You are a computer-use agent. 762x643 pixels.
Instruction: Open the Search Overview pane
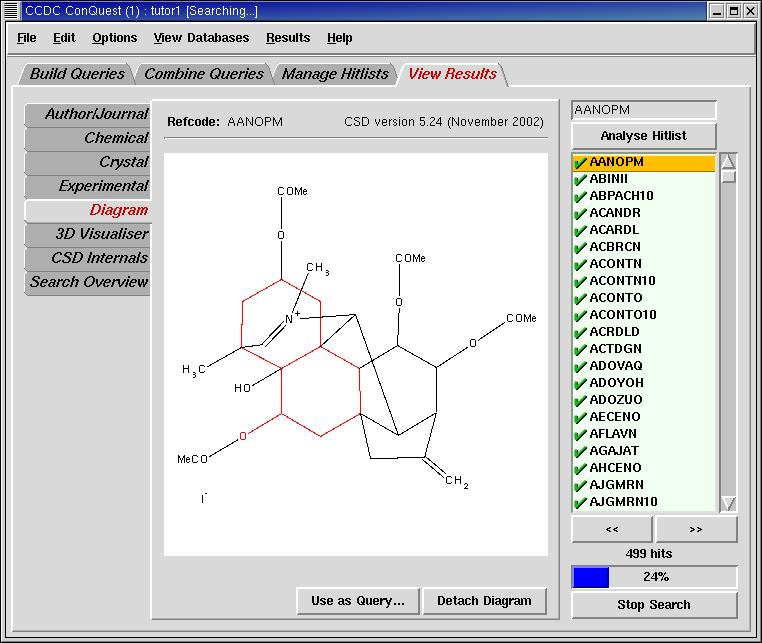tap(88, 282)
